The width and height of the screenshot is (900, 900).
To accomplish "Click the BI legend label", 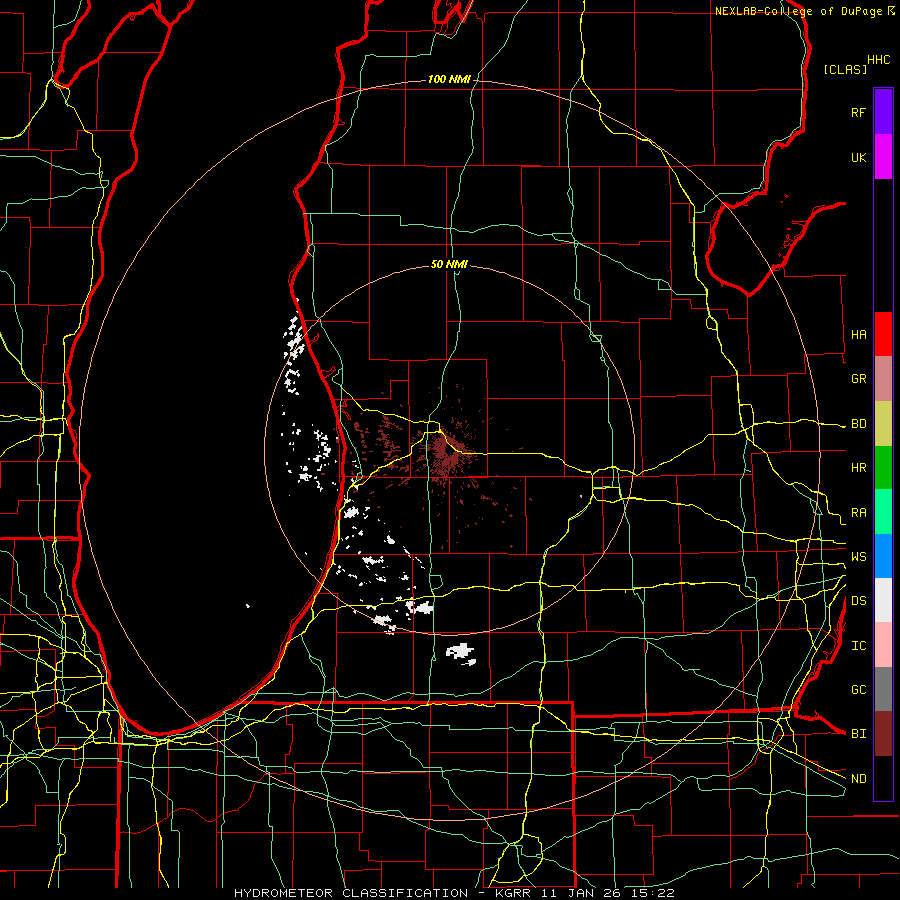I will 858,734.
